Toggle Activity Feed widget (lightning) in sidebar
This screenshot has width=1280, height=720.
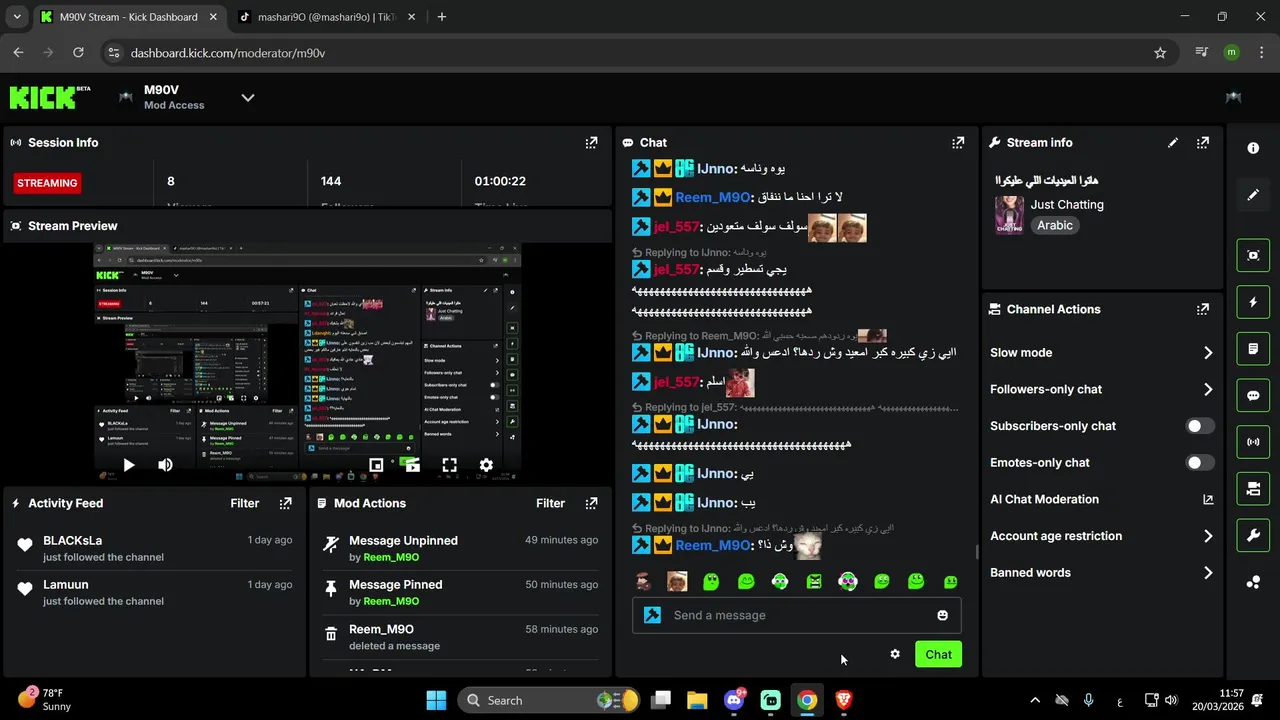point(1253,302)
